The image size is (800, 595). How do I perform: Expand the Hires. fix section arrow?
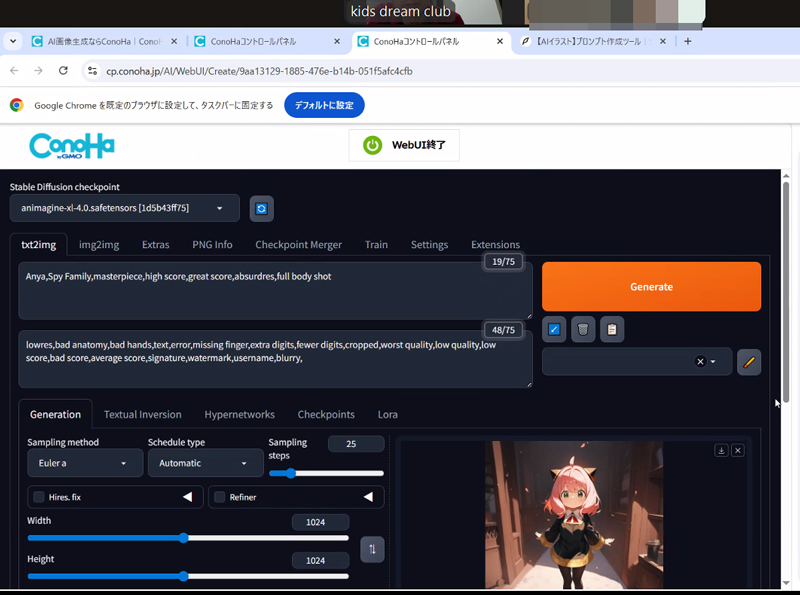pyautogui.click(x=187, y=497)
